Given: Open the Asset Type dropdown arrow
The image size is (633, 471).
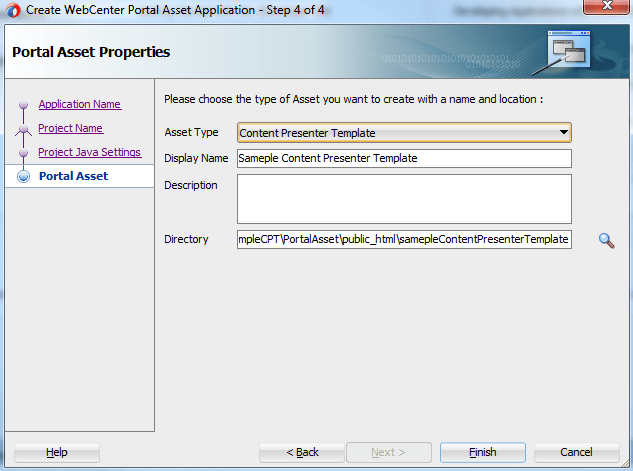Looking at the screenshot, I should [x=564, y=132].
